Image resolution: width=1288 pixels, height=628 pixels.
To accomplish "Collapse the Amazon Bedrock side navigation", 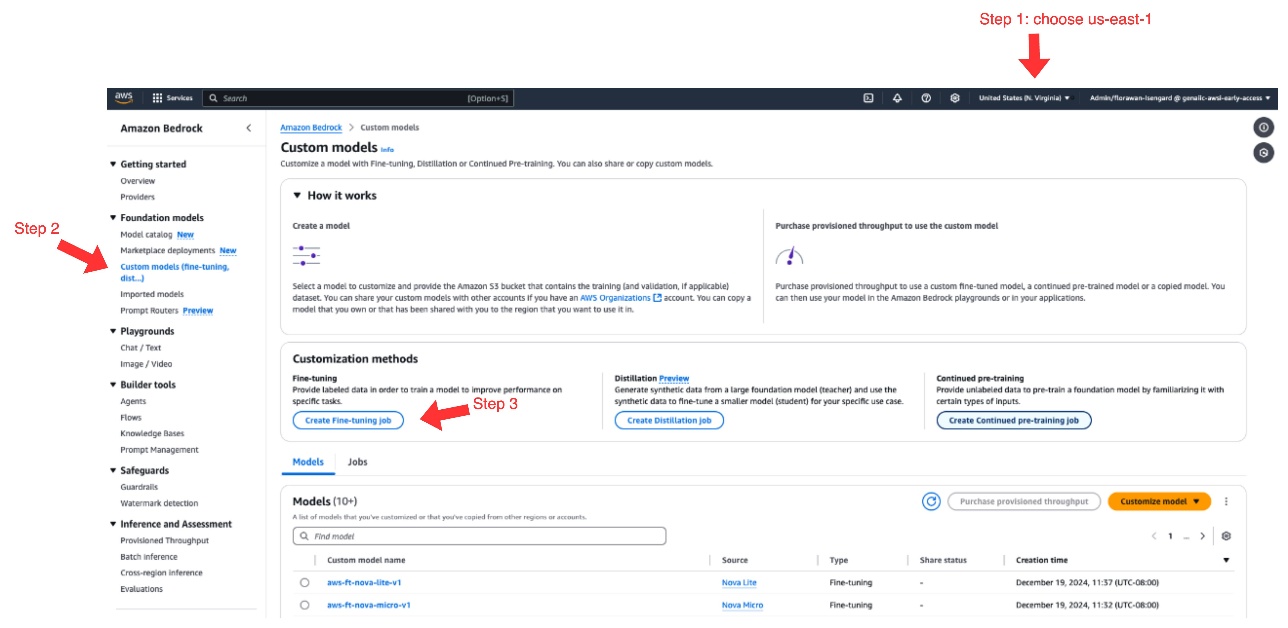I will pos(249,128).
